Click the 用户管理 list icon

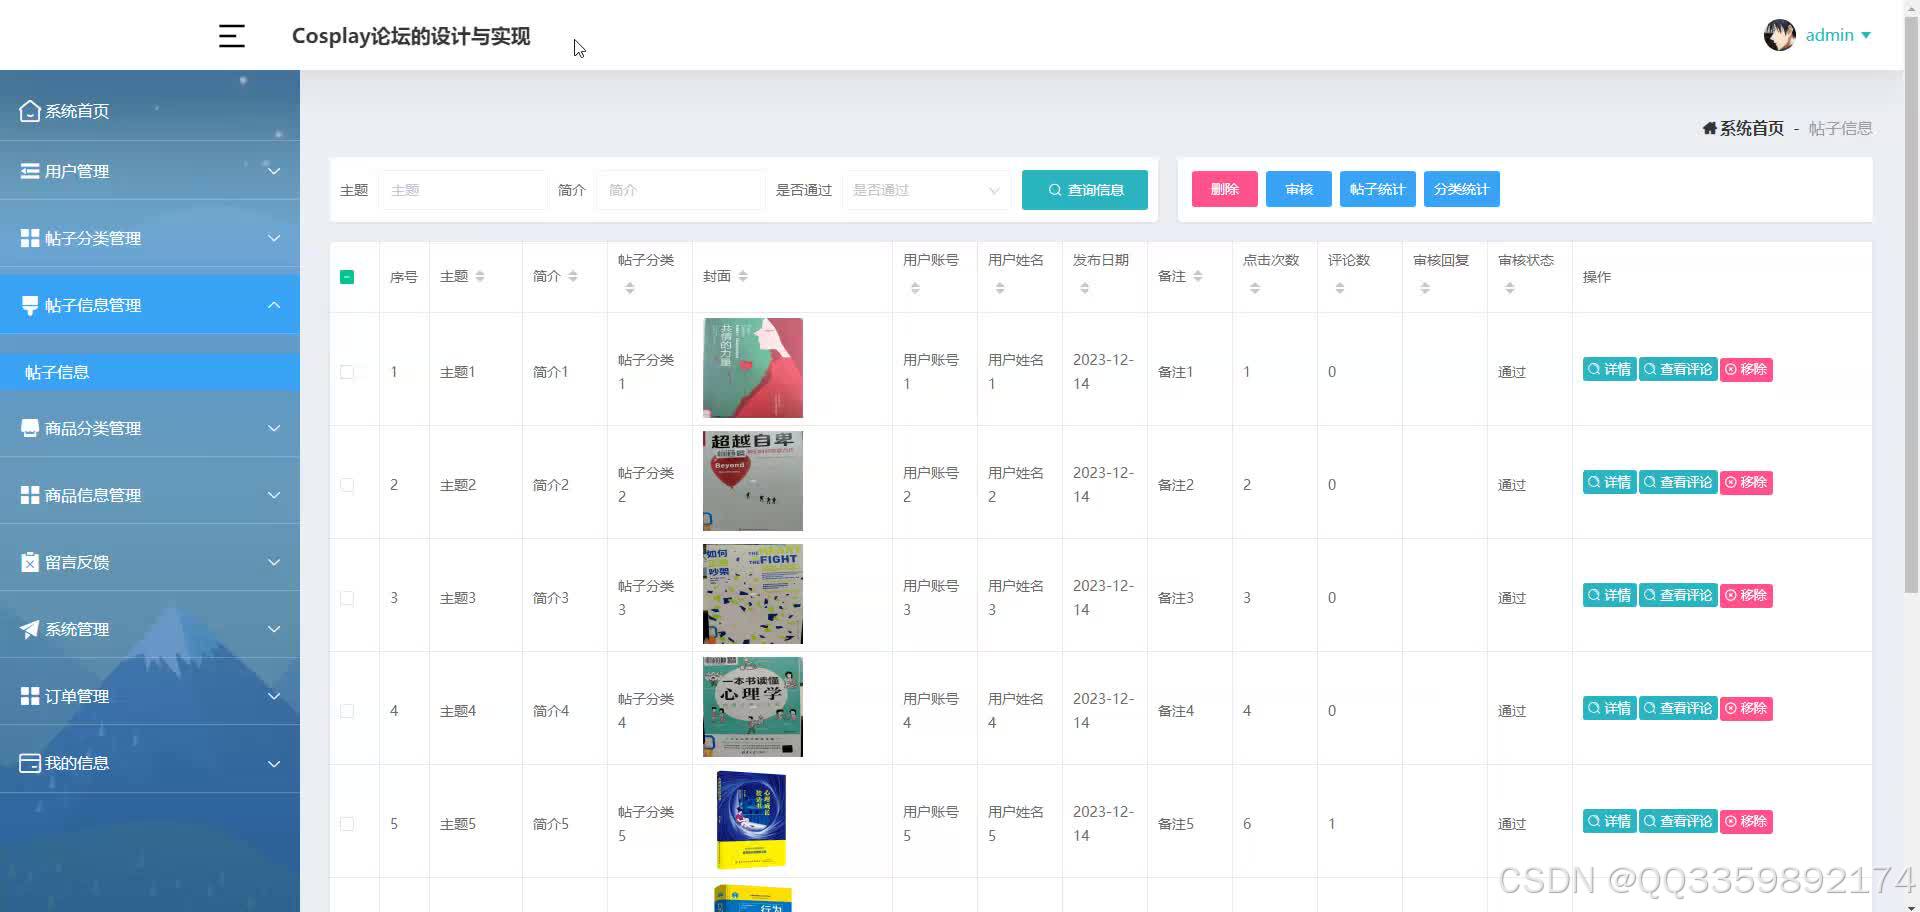[x=30, y=171]
